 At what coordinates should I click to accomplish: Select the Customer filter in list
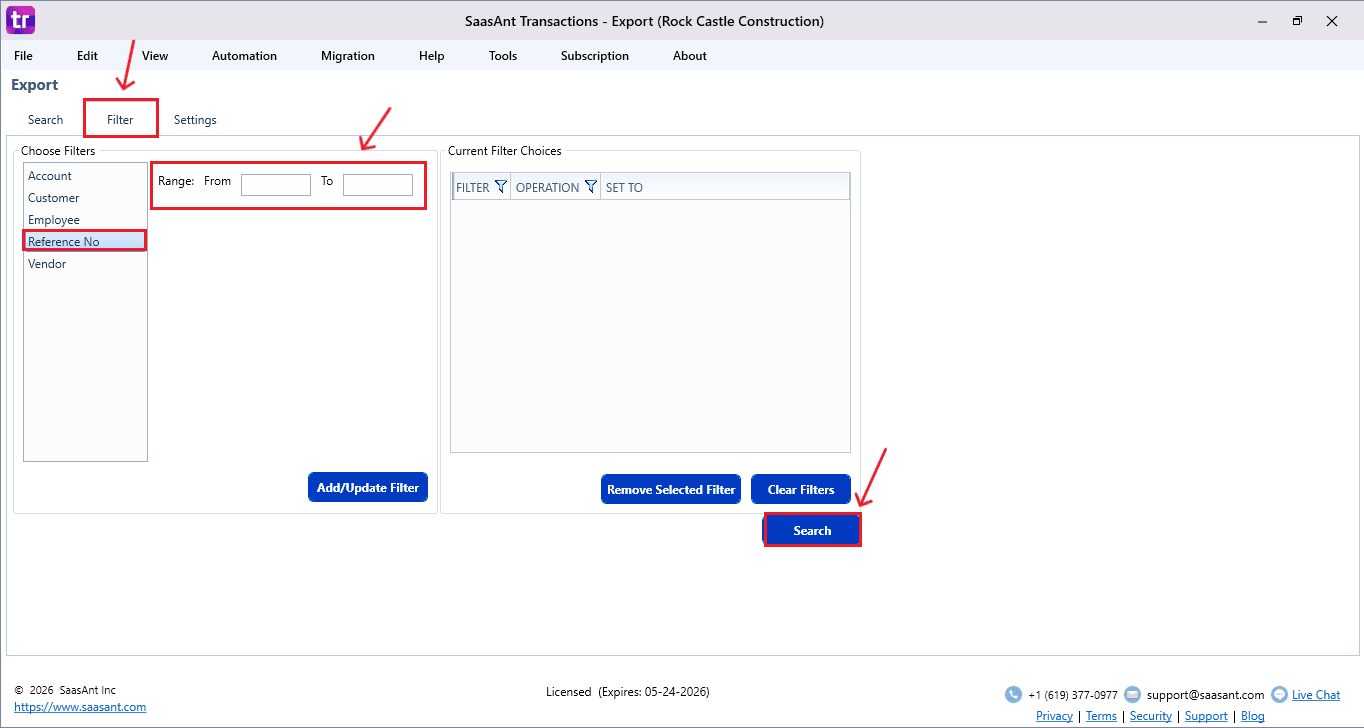pos(85,198)
